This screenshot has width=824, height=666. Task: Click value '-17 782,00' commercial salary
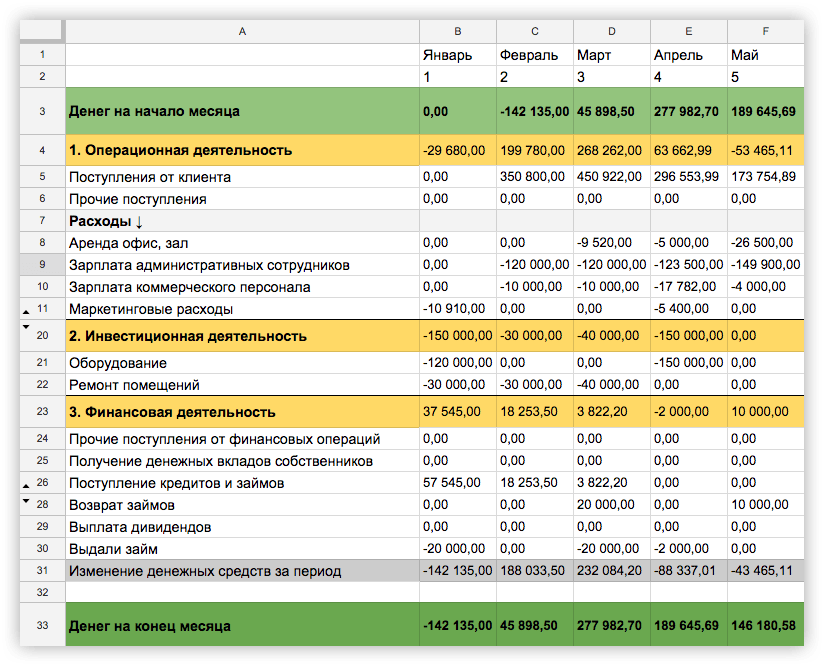pos(689,287)
